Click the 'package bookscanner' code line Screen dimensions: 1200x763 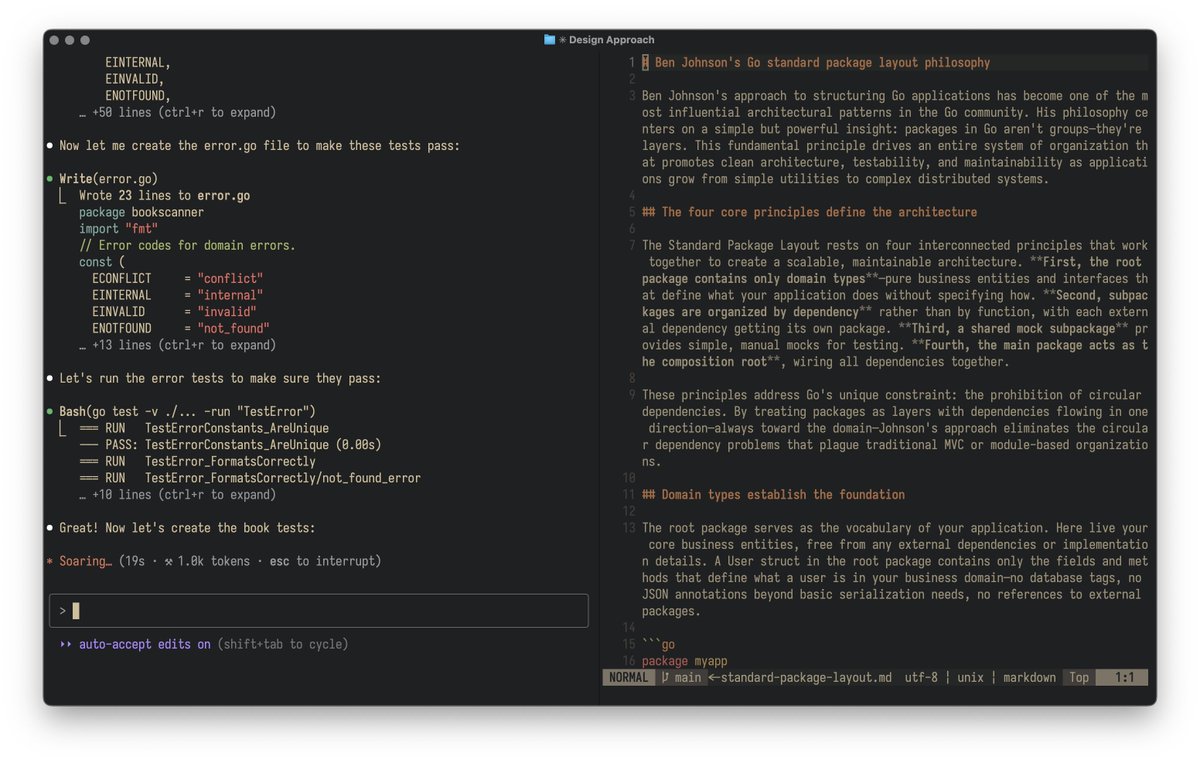click(141, 212)
